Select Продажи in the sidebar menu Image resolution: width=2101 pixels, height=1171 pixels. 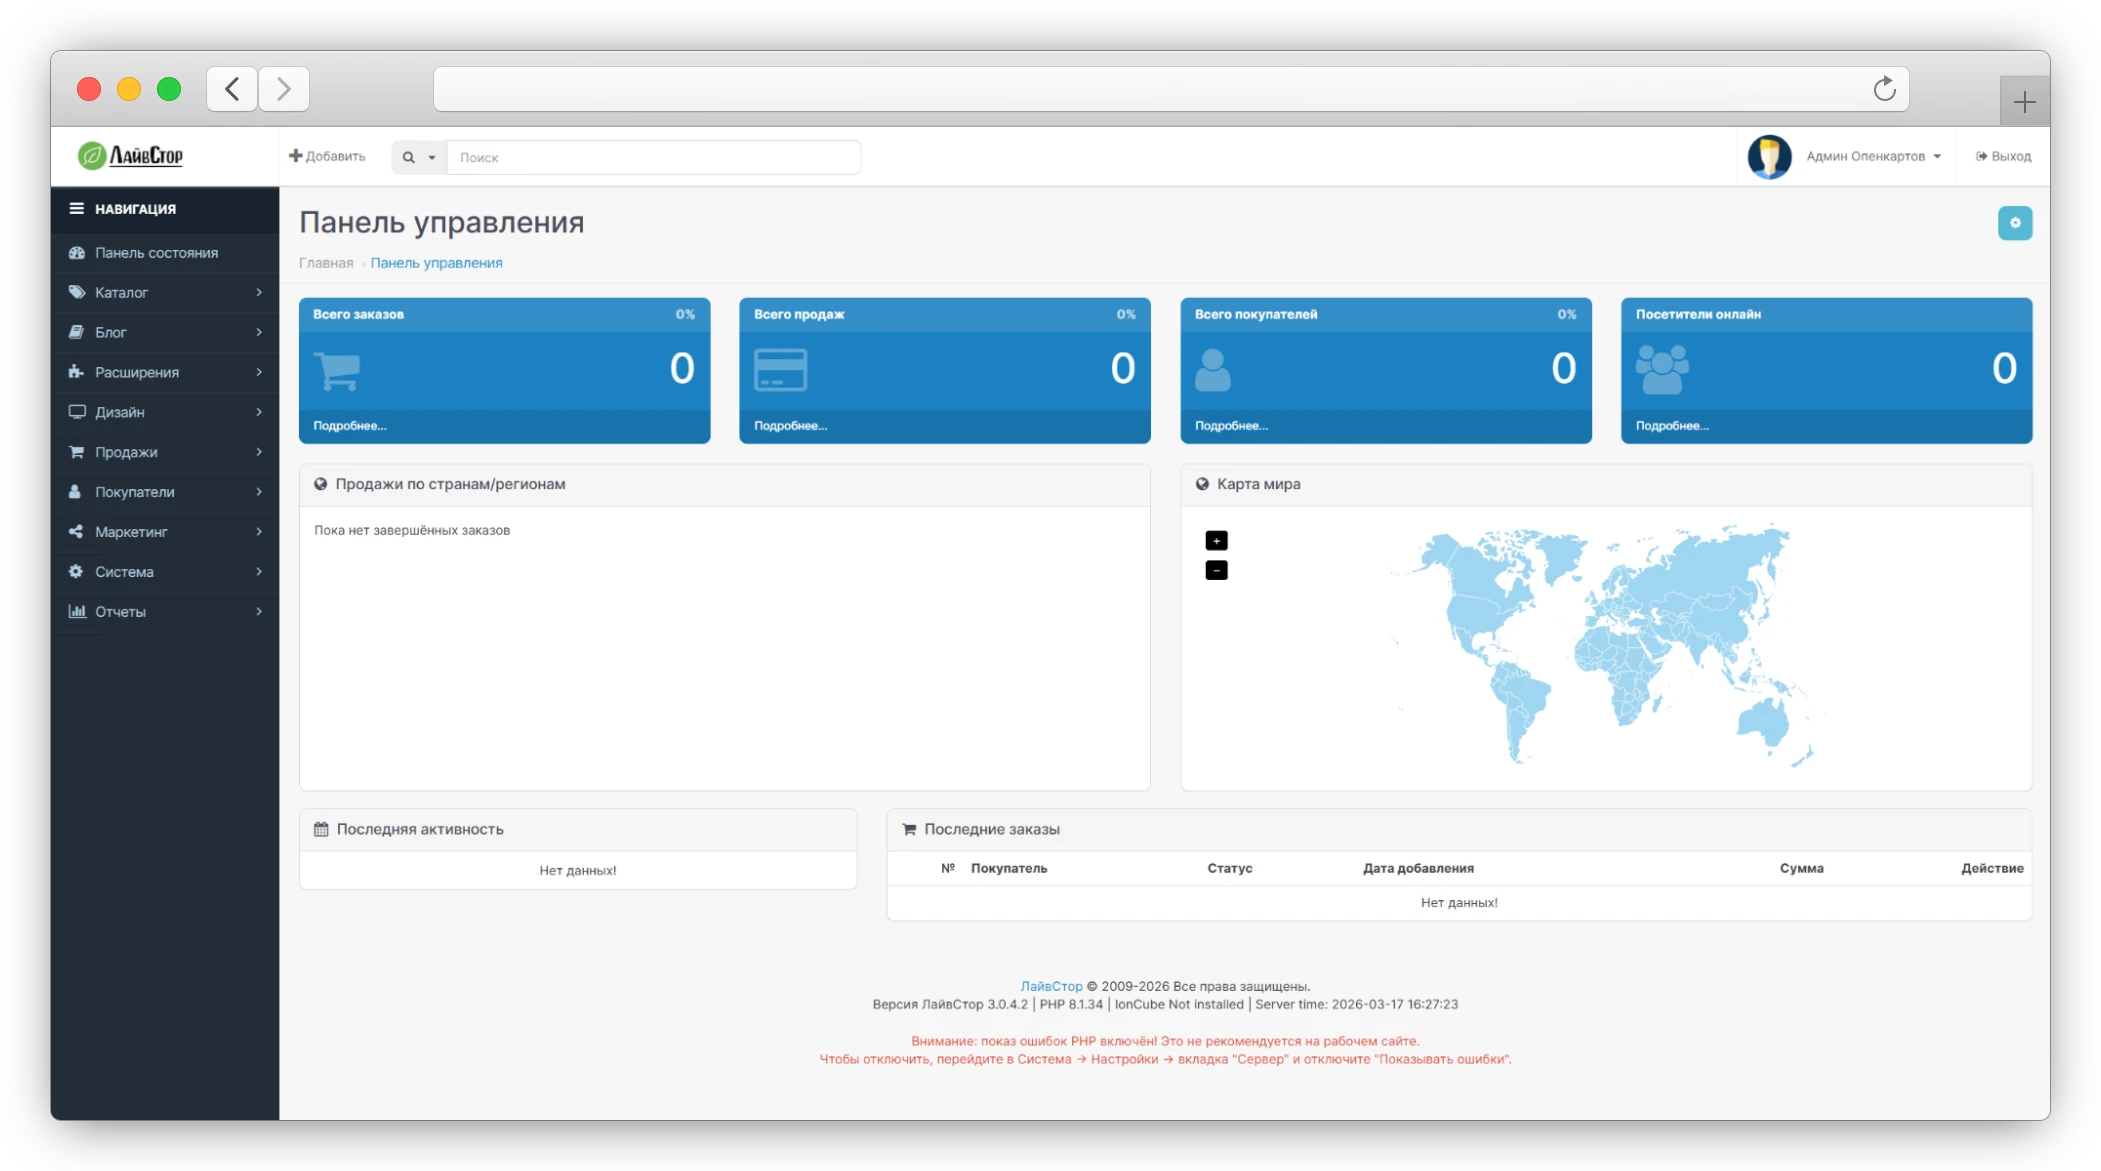pyautogui.click(x=165, y=452)
